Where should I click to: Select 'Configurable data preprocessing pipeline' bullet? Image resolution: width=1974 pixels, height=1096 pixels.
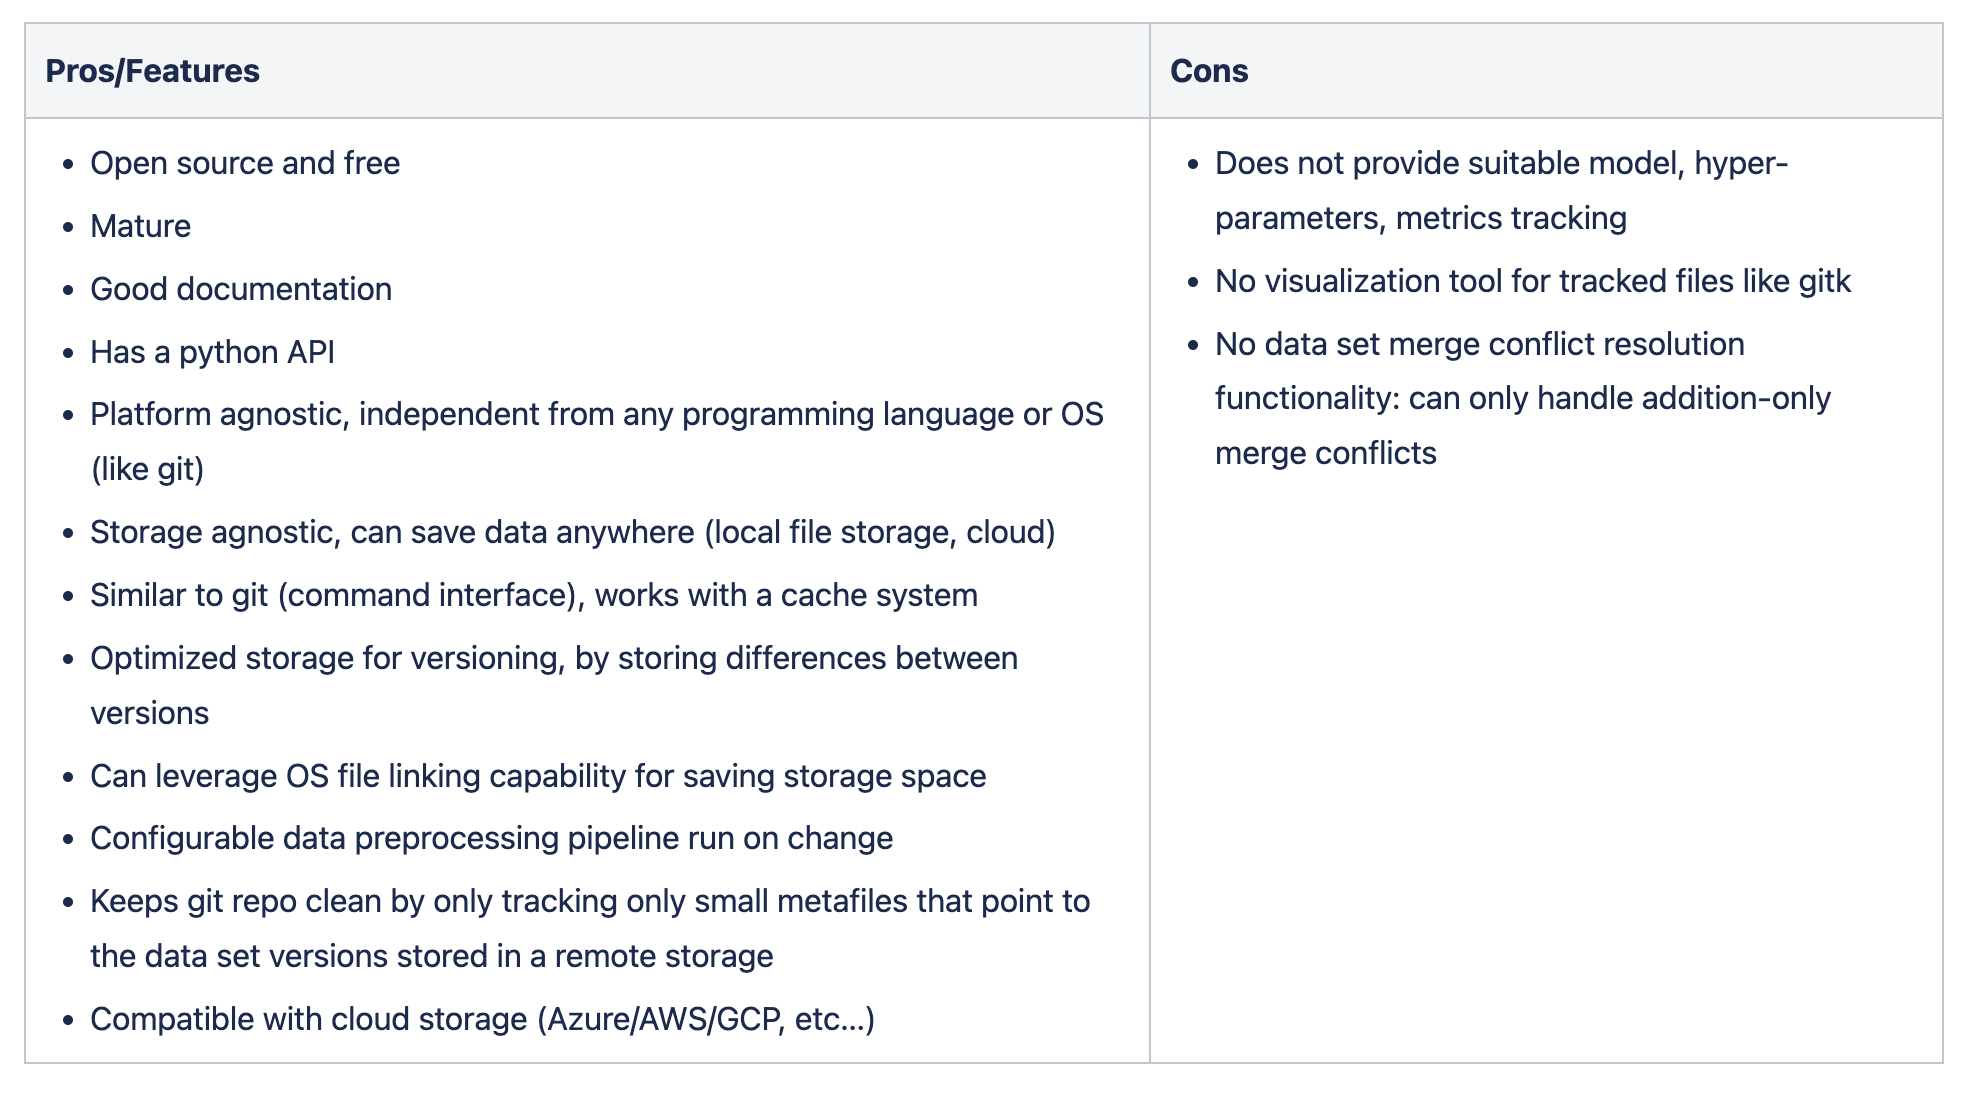coord(491,838)
